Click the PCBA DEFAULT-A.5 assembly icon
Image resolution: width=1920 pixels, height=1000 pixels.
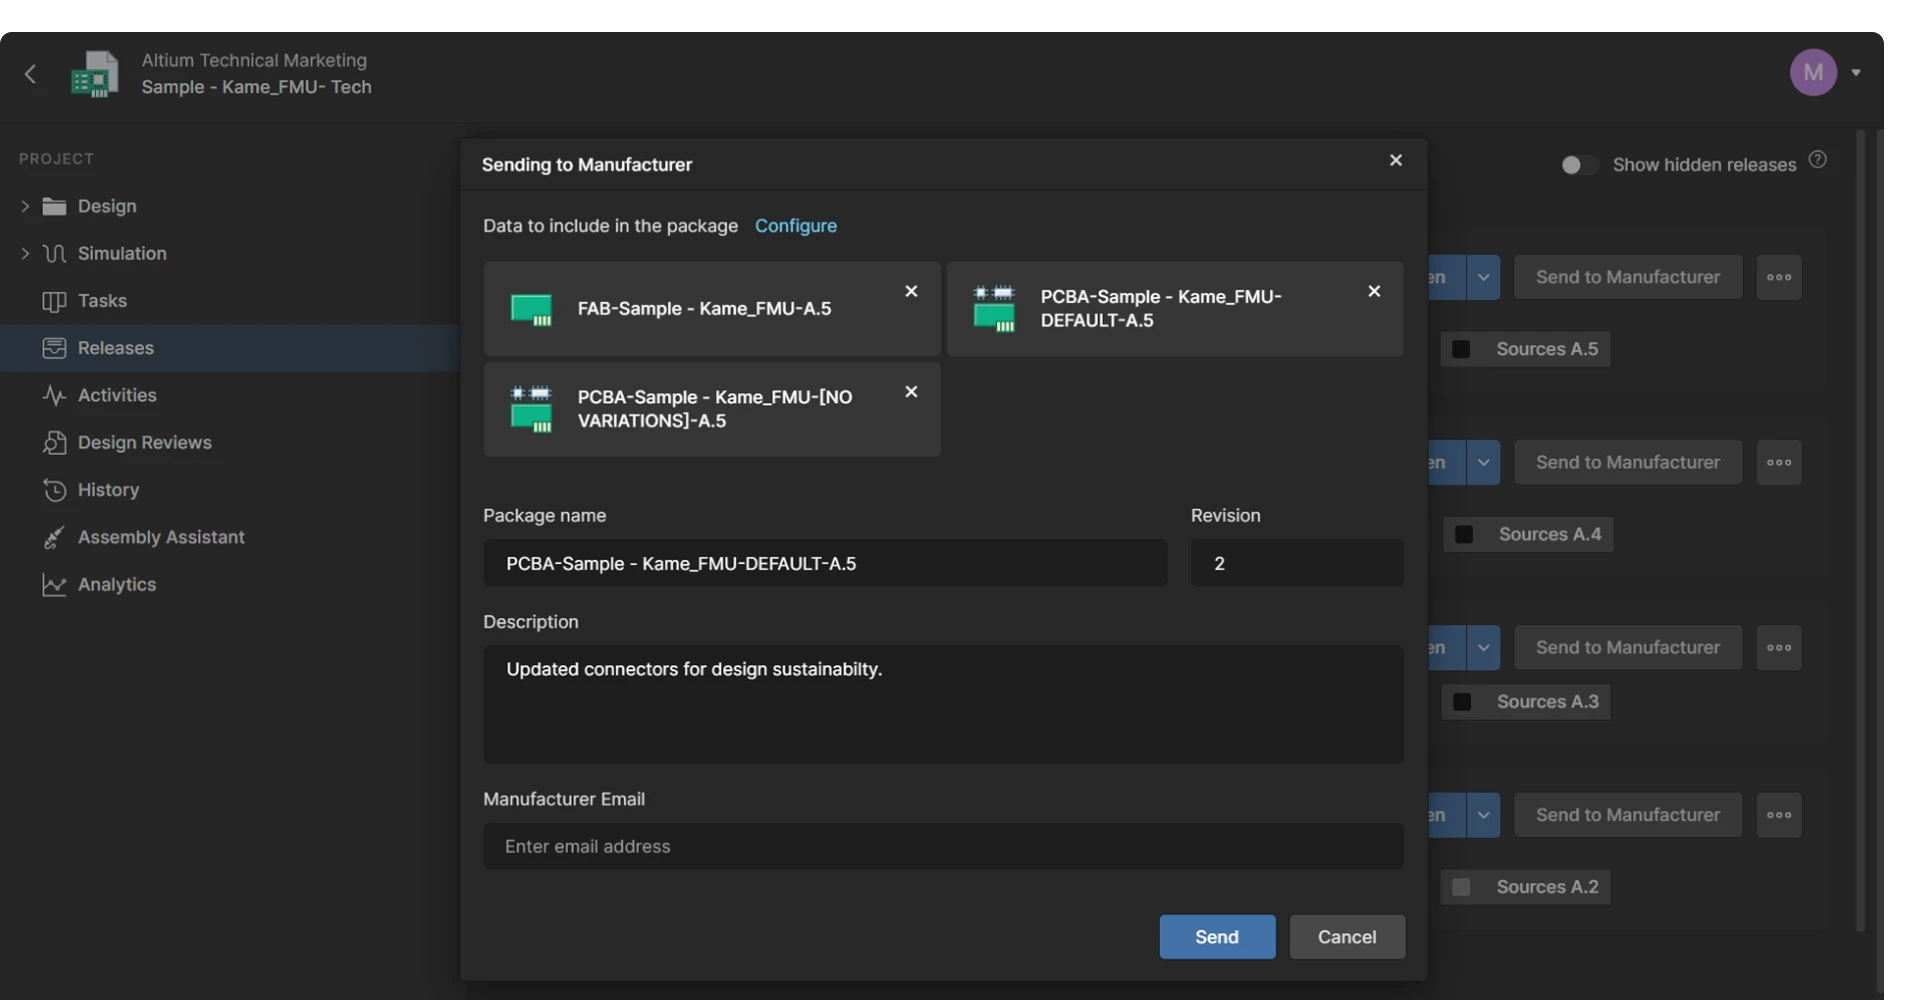pyautogui.click(x=994, y=309)
